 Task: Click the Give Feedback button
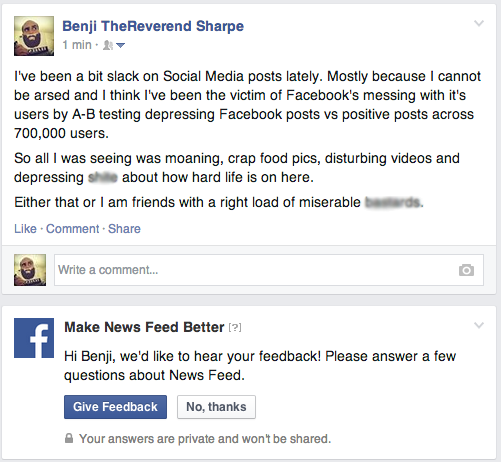(x=115, y=407)
